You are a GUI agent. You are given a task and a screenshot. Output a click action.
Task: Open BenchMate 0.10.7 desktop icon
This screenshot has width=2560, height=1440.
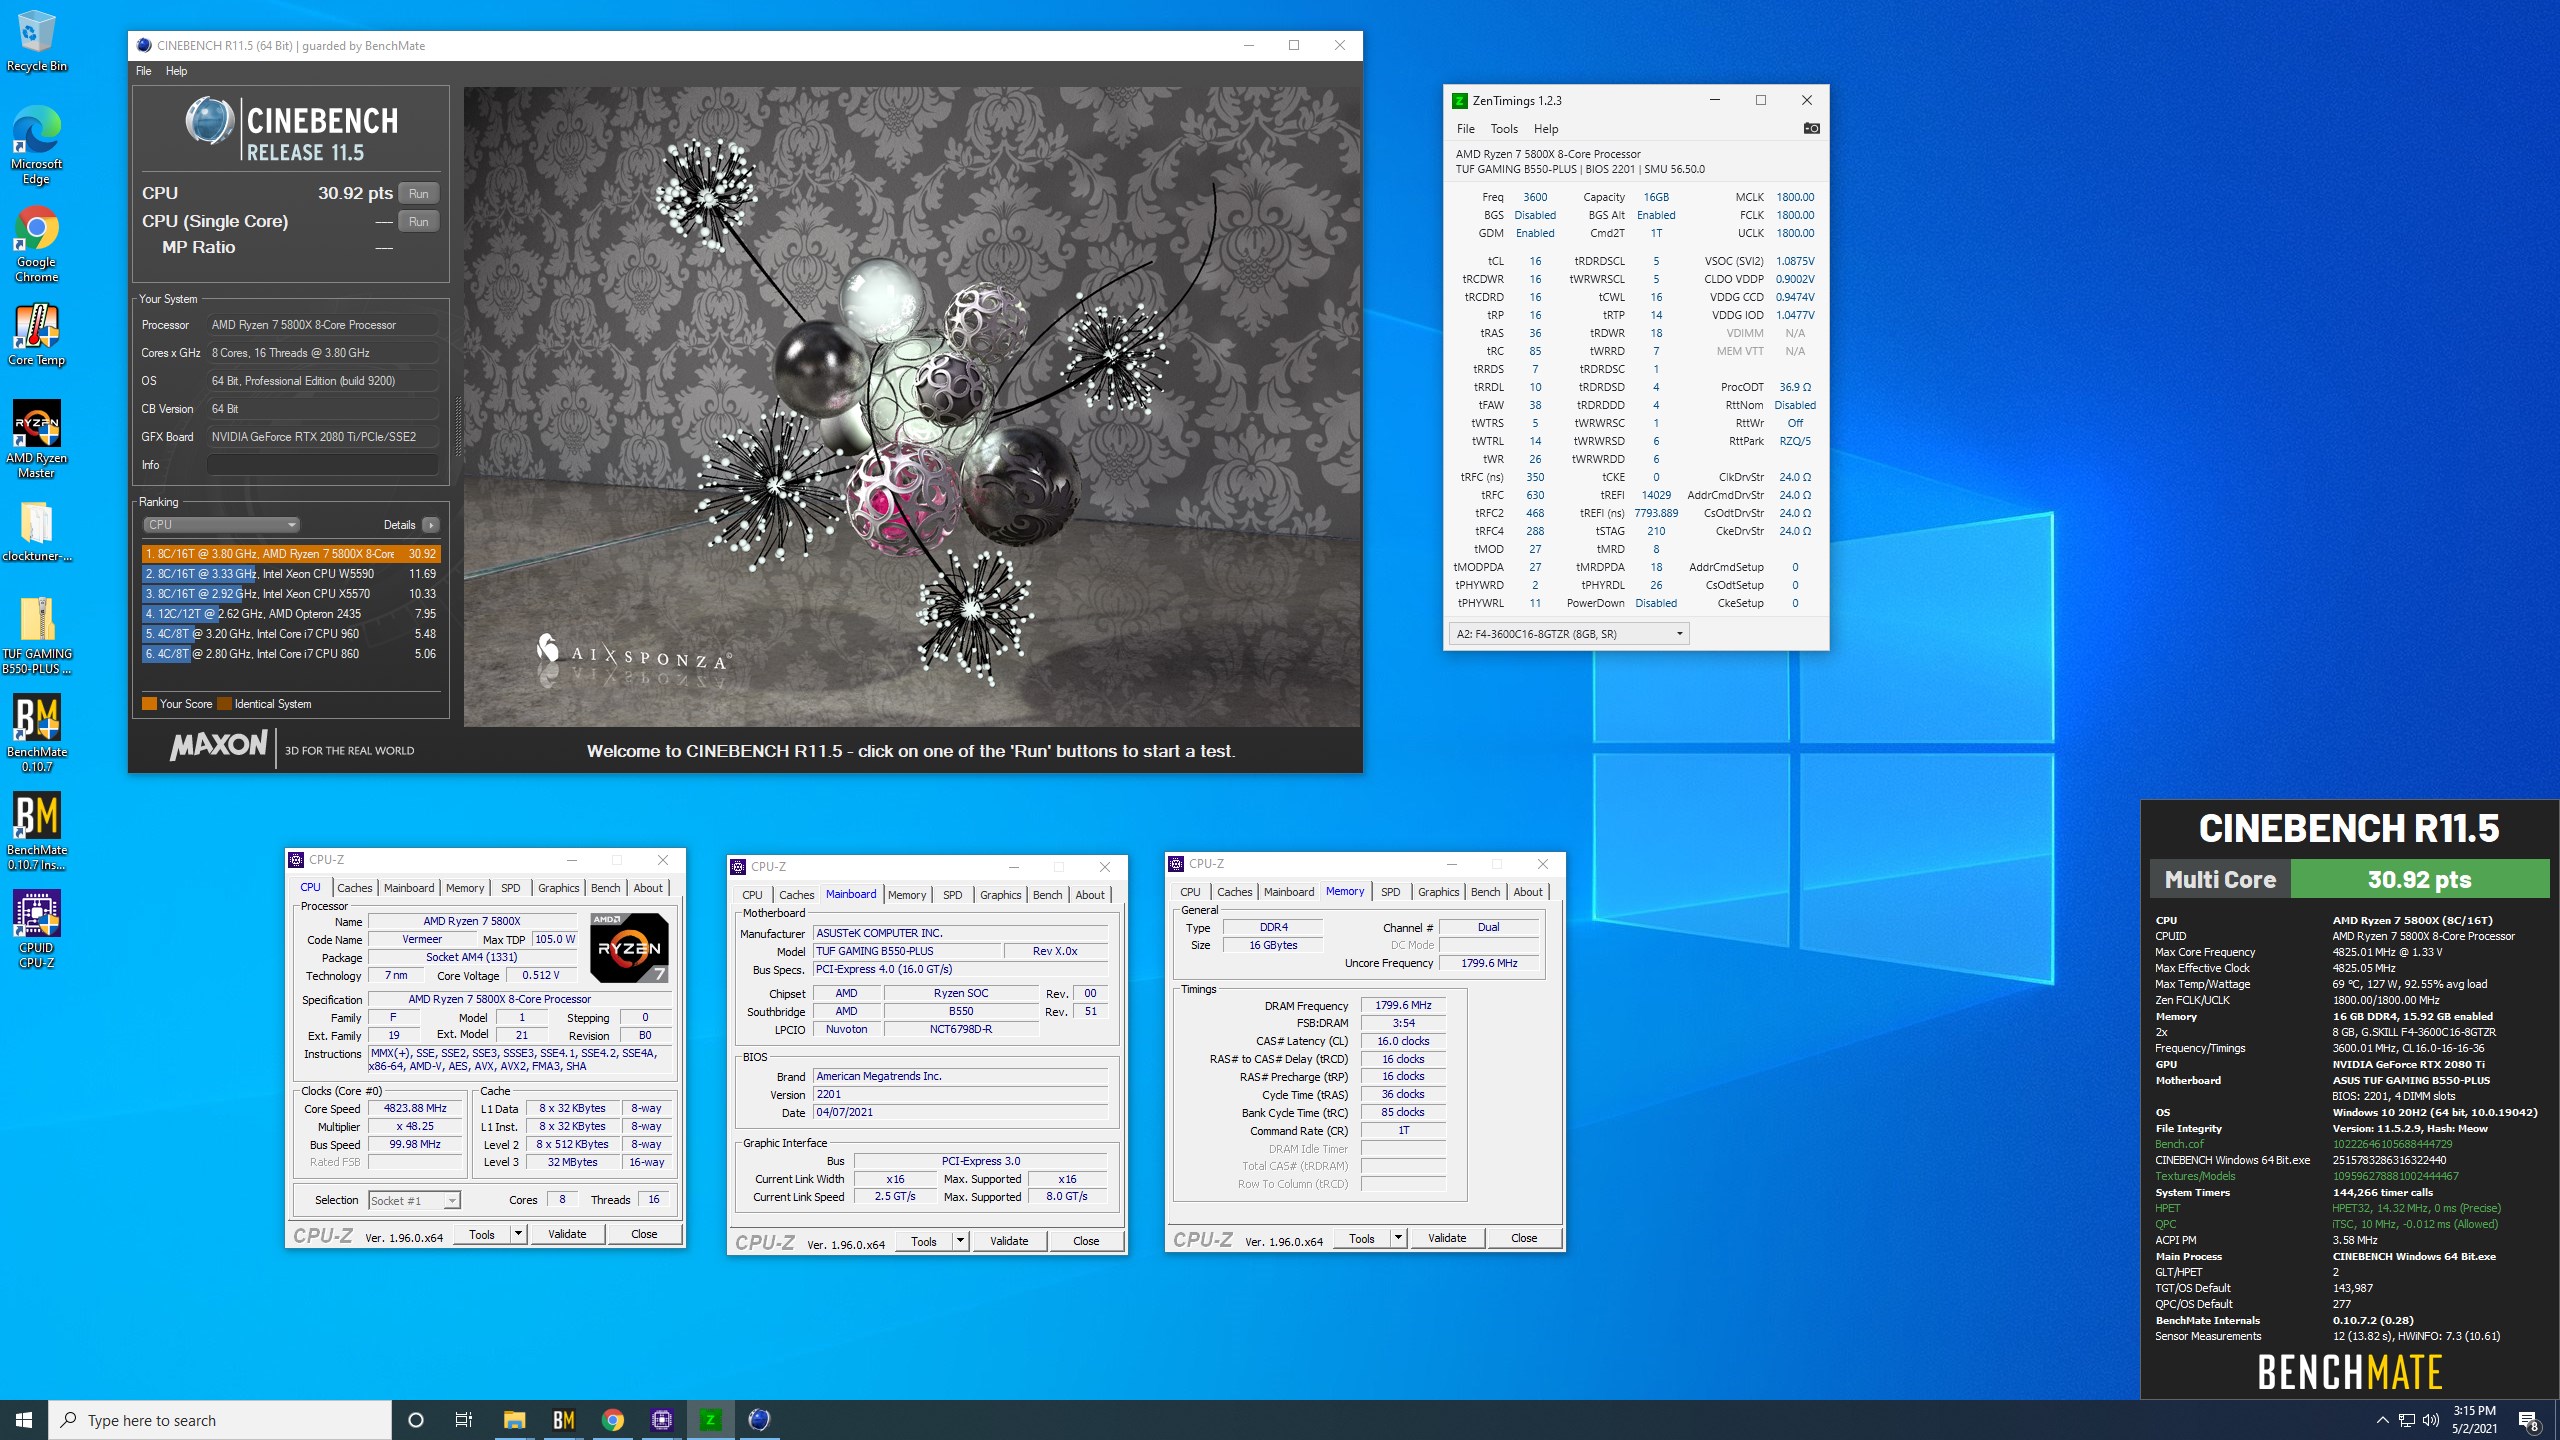coord(37,734)
